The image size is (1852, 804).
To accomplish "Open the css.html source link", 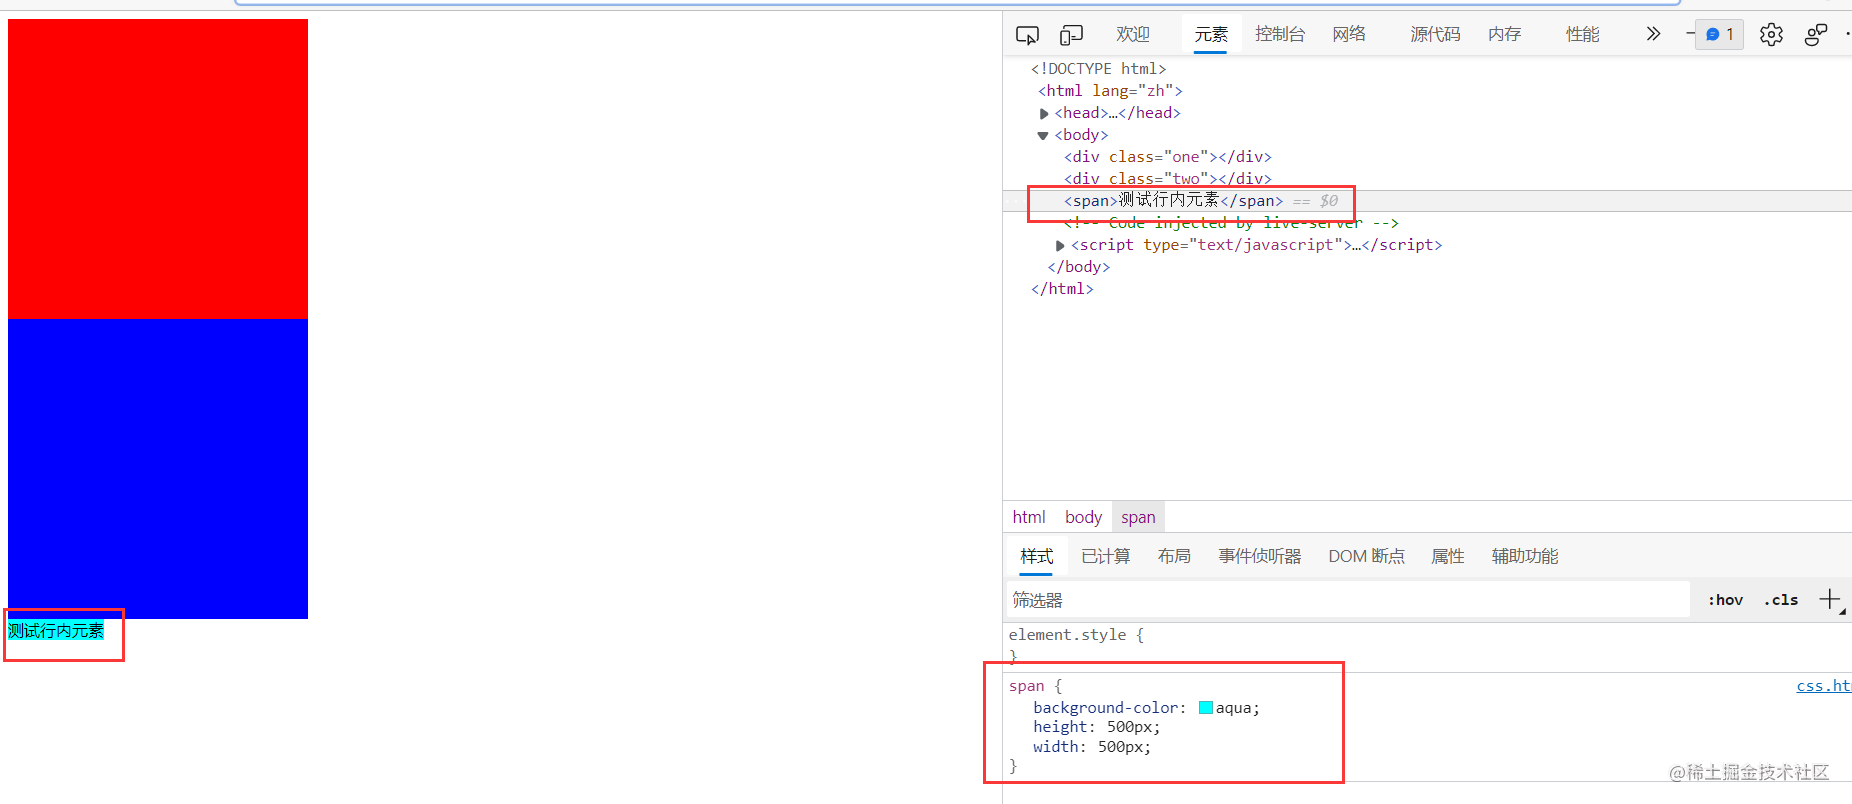I will coord(1823,686).
